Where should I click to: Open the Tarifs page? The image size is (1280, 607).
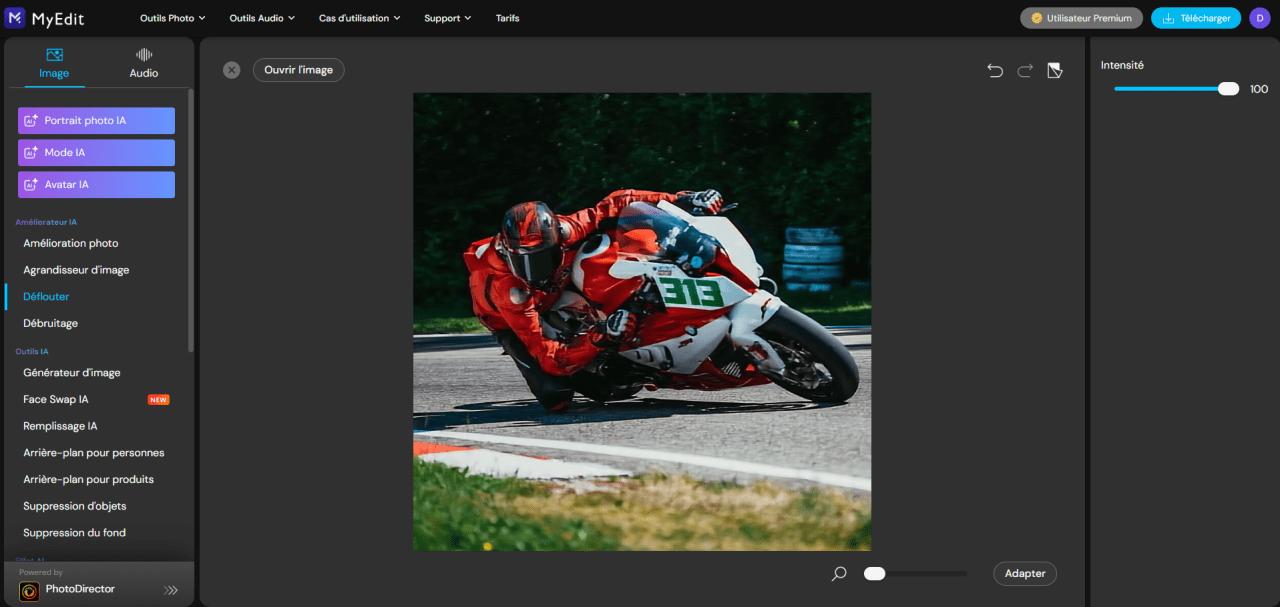pyautogui.click(x=507, y=17)
